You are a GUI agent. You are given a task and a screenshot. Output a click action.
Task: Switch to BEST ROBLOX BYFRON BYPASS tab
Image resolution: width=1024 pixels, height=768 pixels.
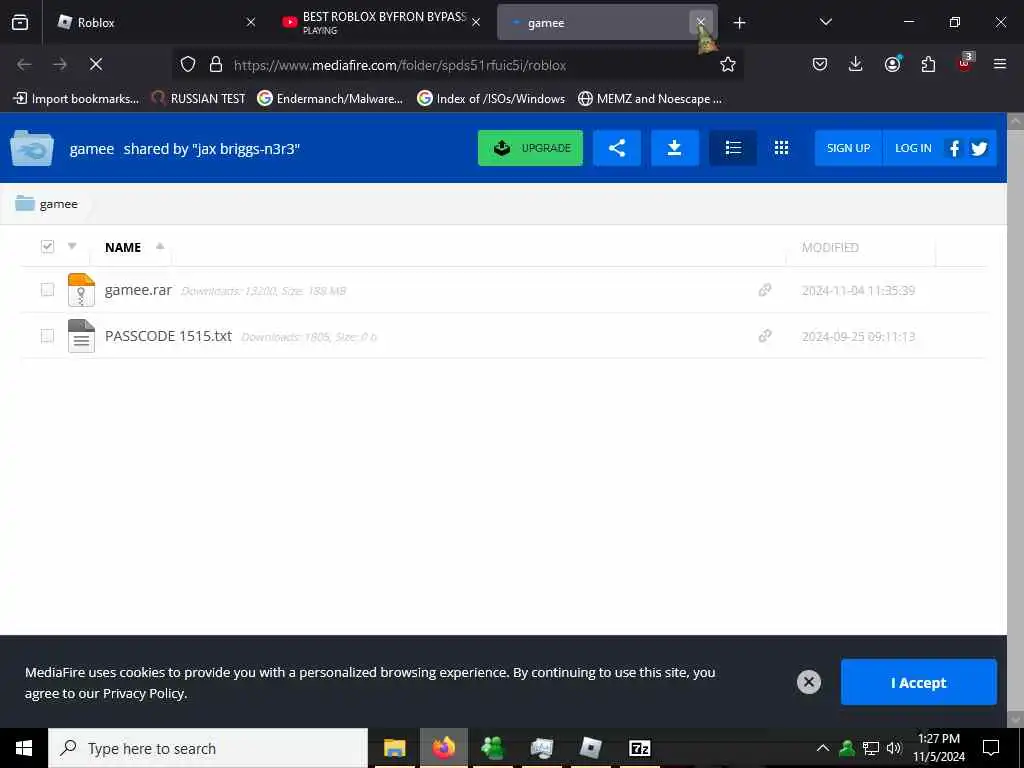383,22
